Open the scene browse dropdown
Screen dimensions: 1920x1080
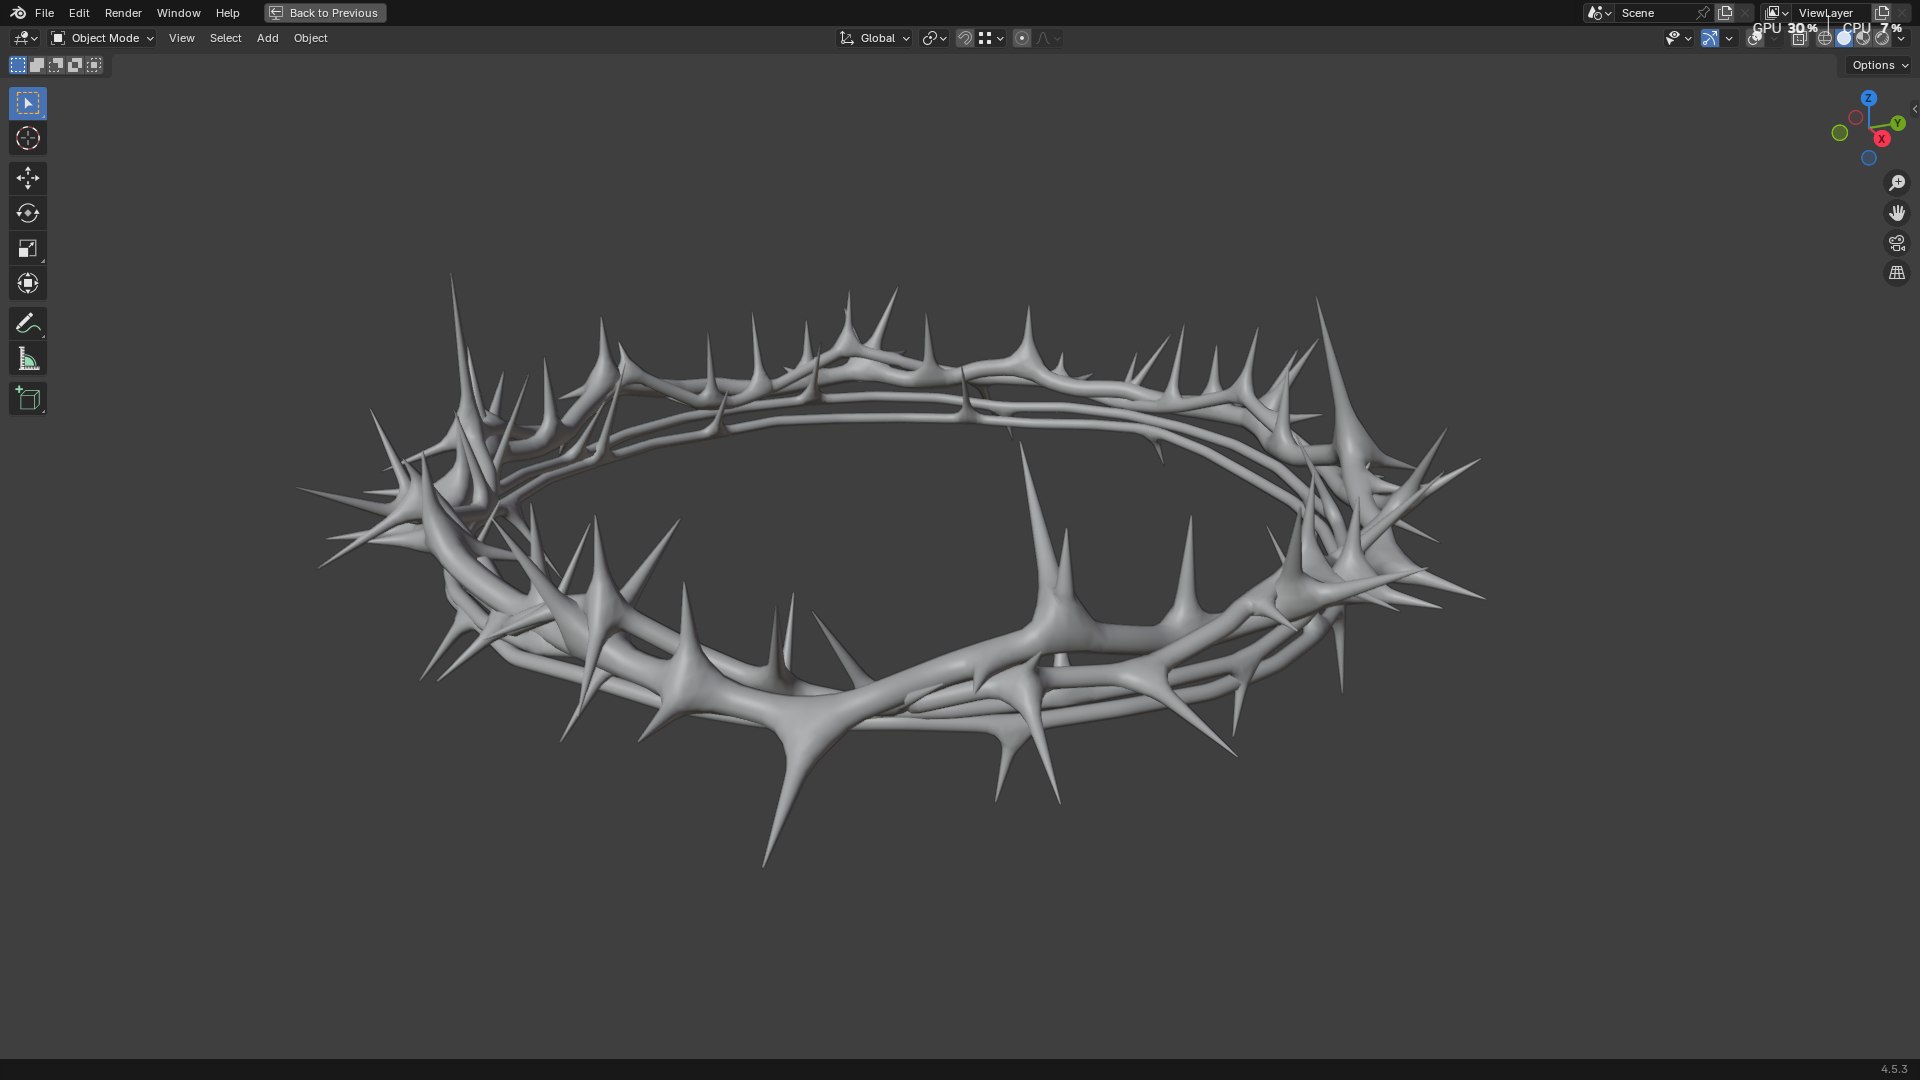(x=1599, y=13)
